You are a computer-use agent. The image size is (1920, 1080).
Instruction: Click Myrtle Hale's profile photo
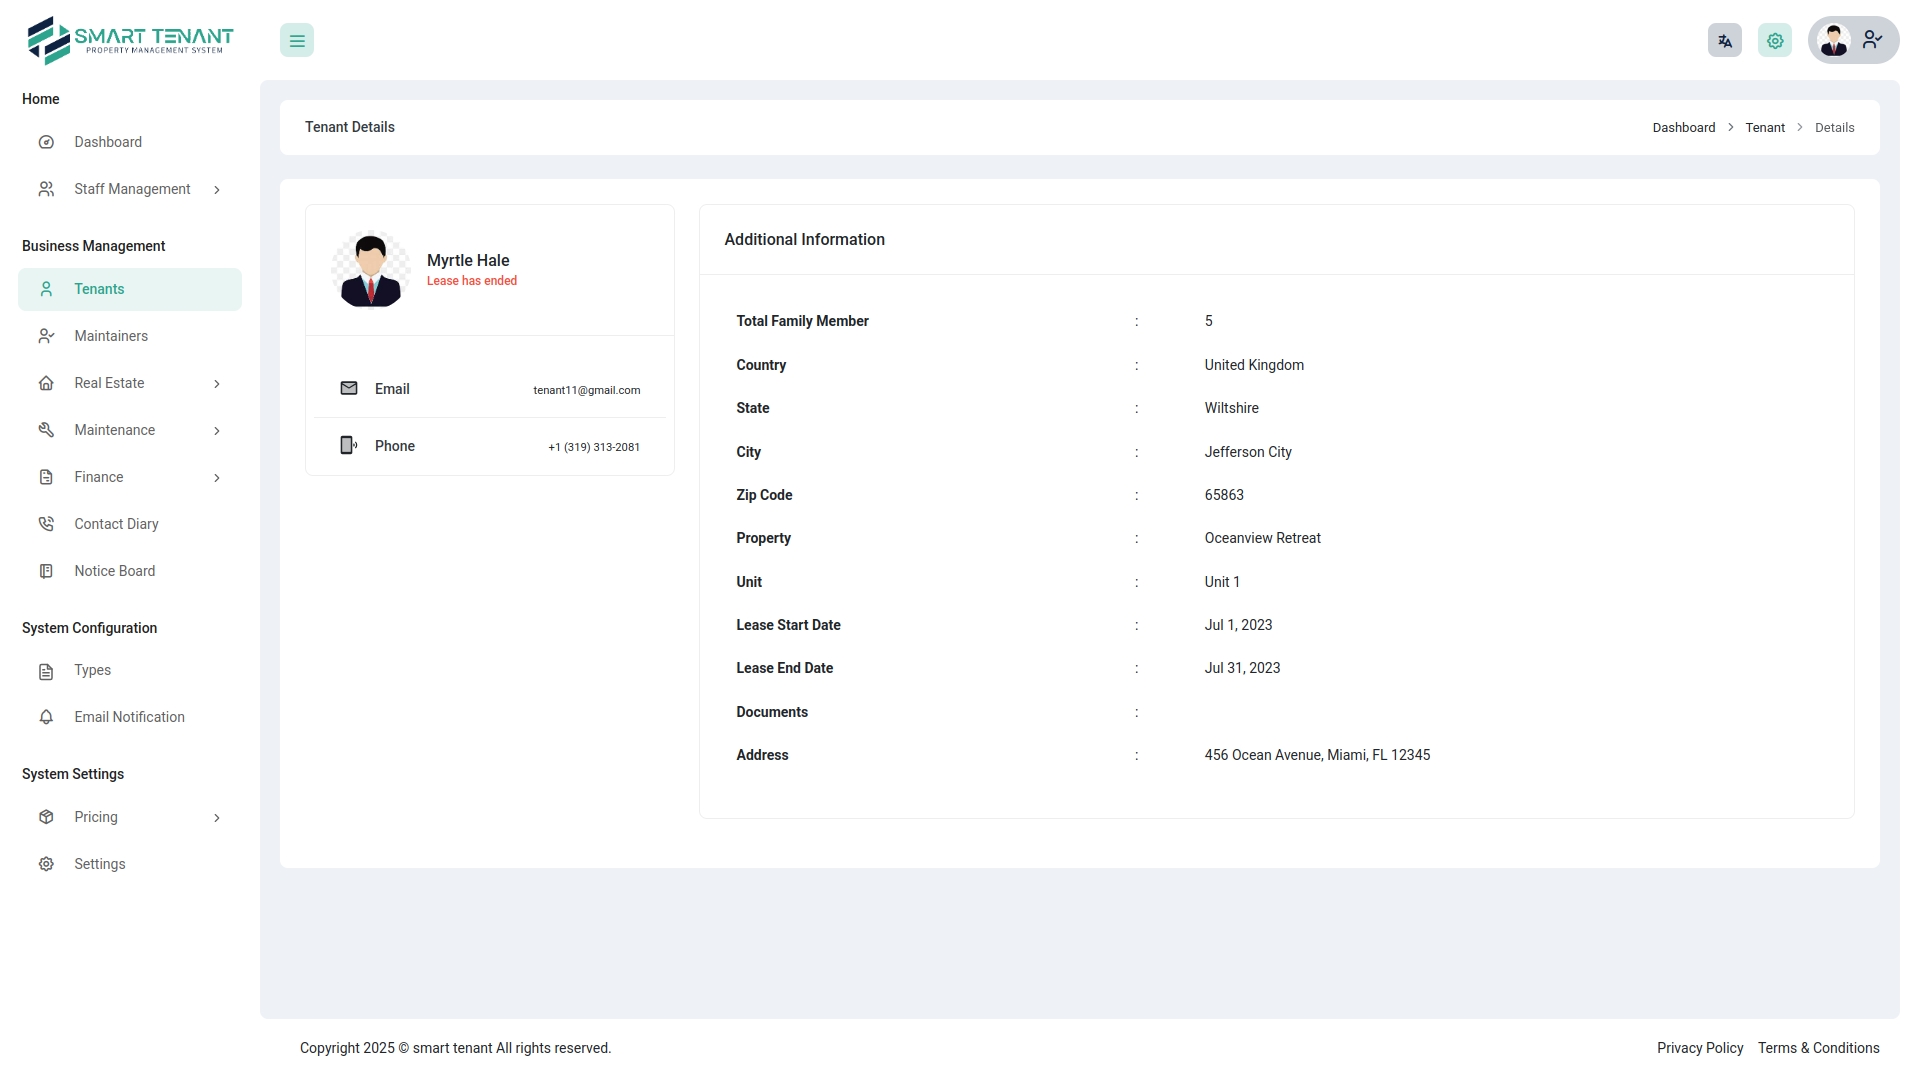point(371,268)
